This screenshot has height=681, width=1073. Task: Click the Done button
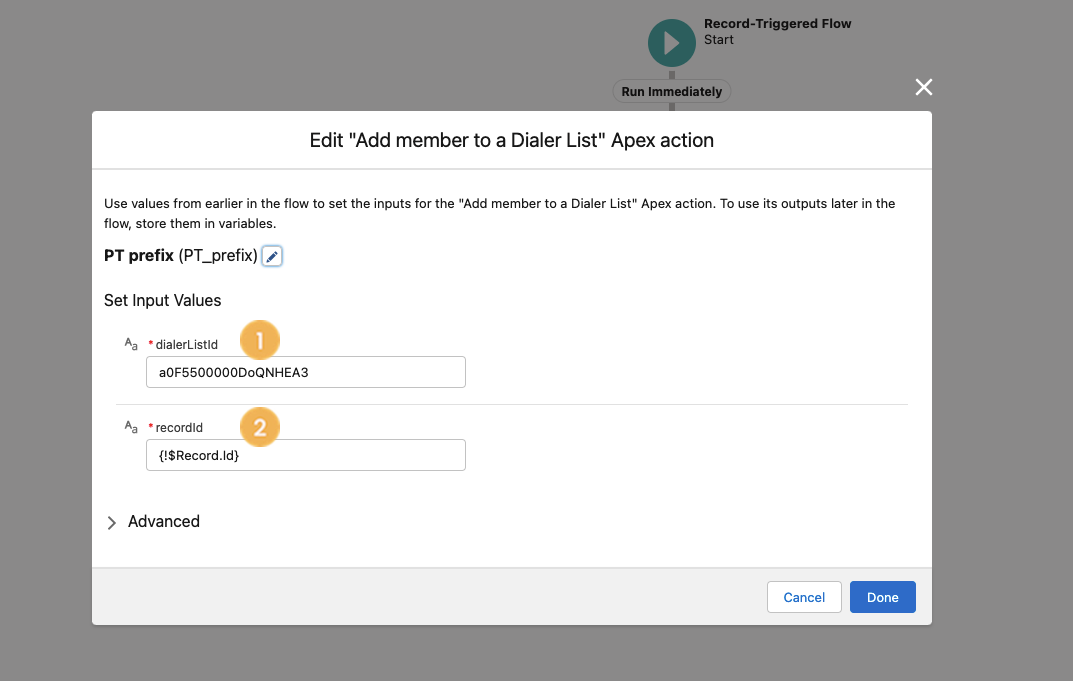(x=883, y=597)
